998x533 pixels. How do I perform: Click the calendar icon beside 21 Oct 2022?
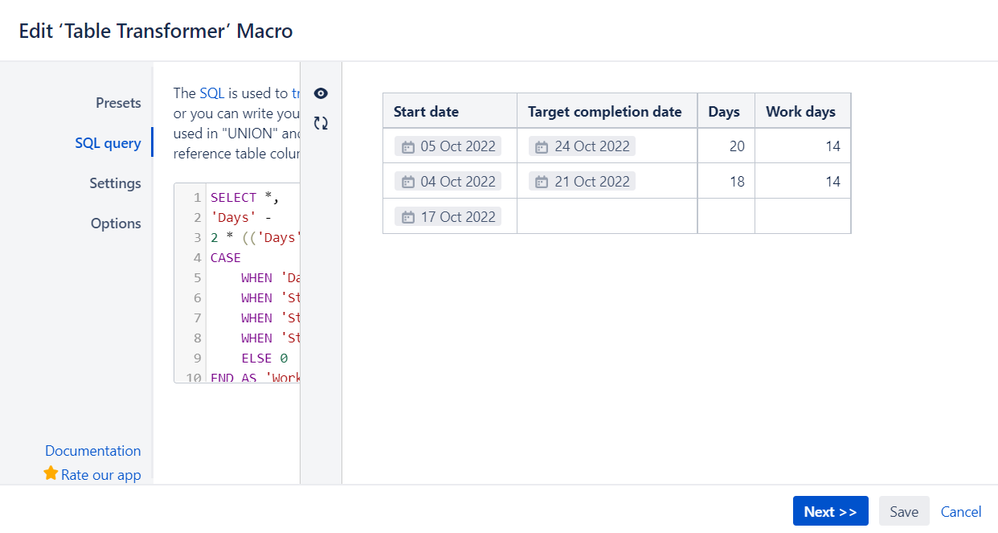coord(542,182)
